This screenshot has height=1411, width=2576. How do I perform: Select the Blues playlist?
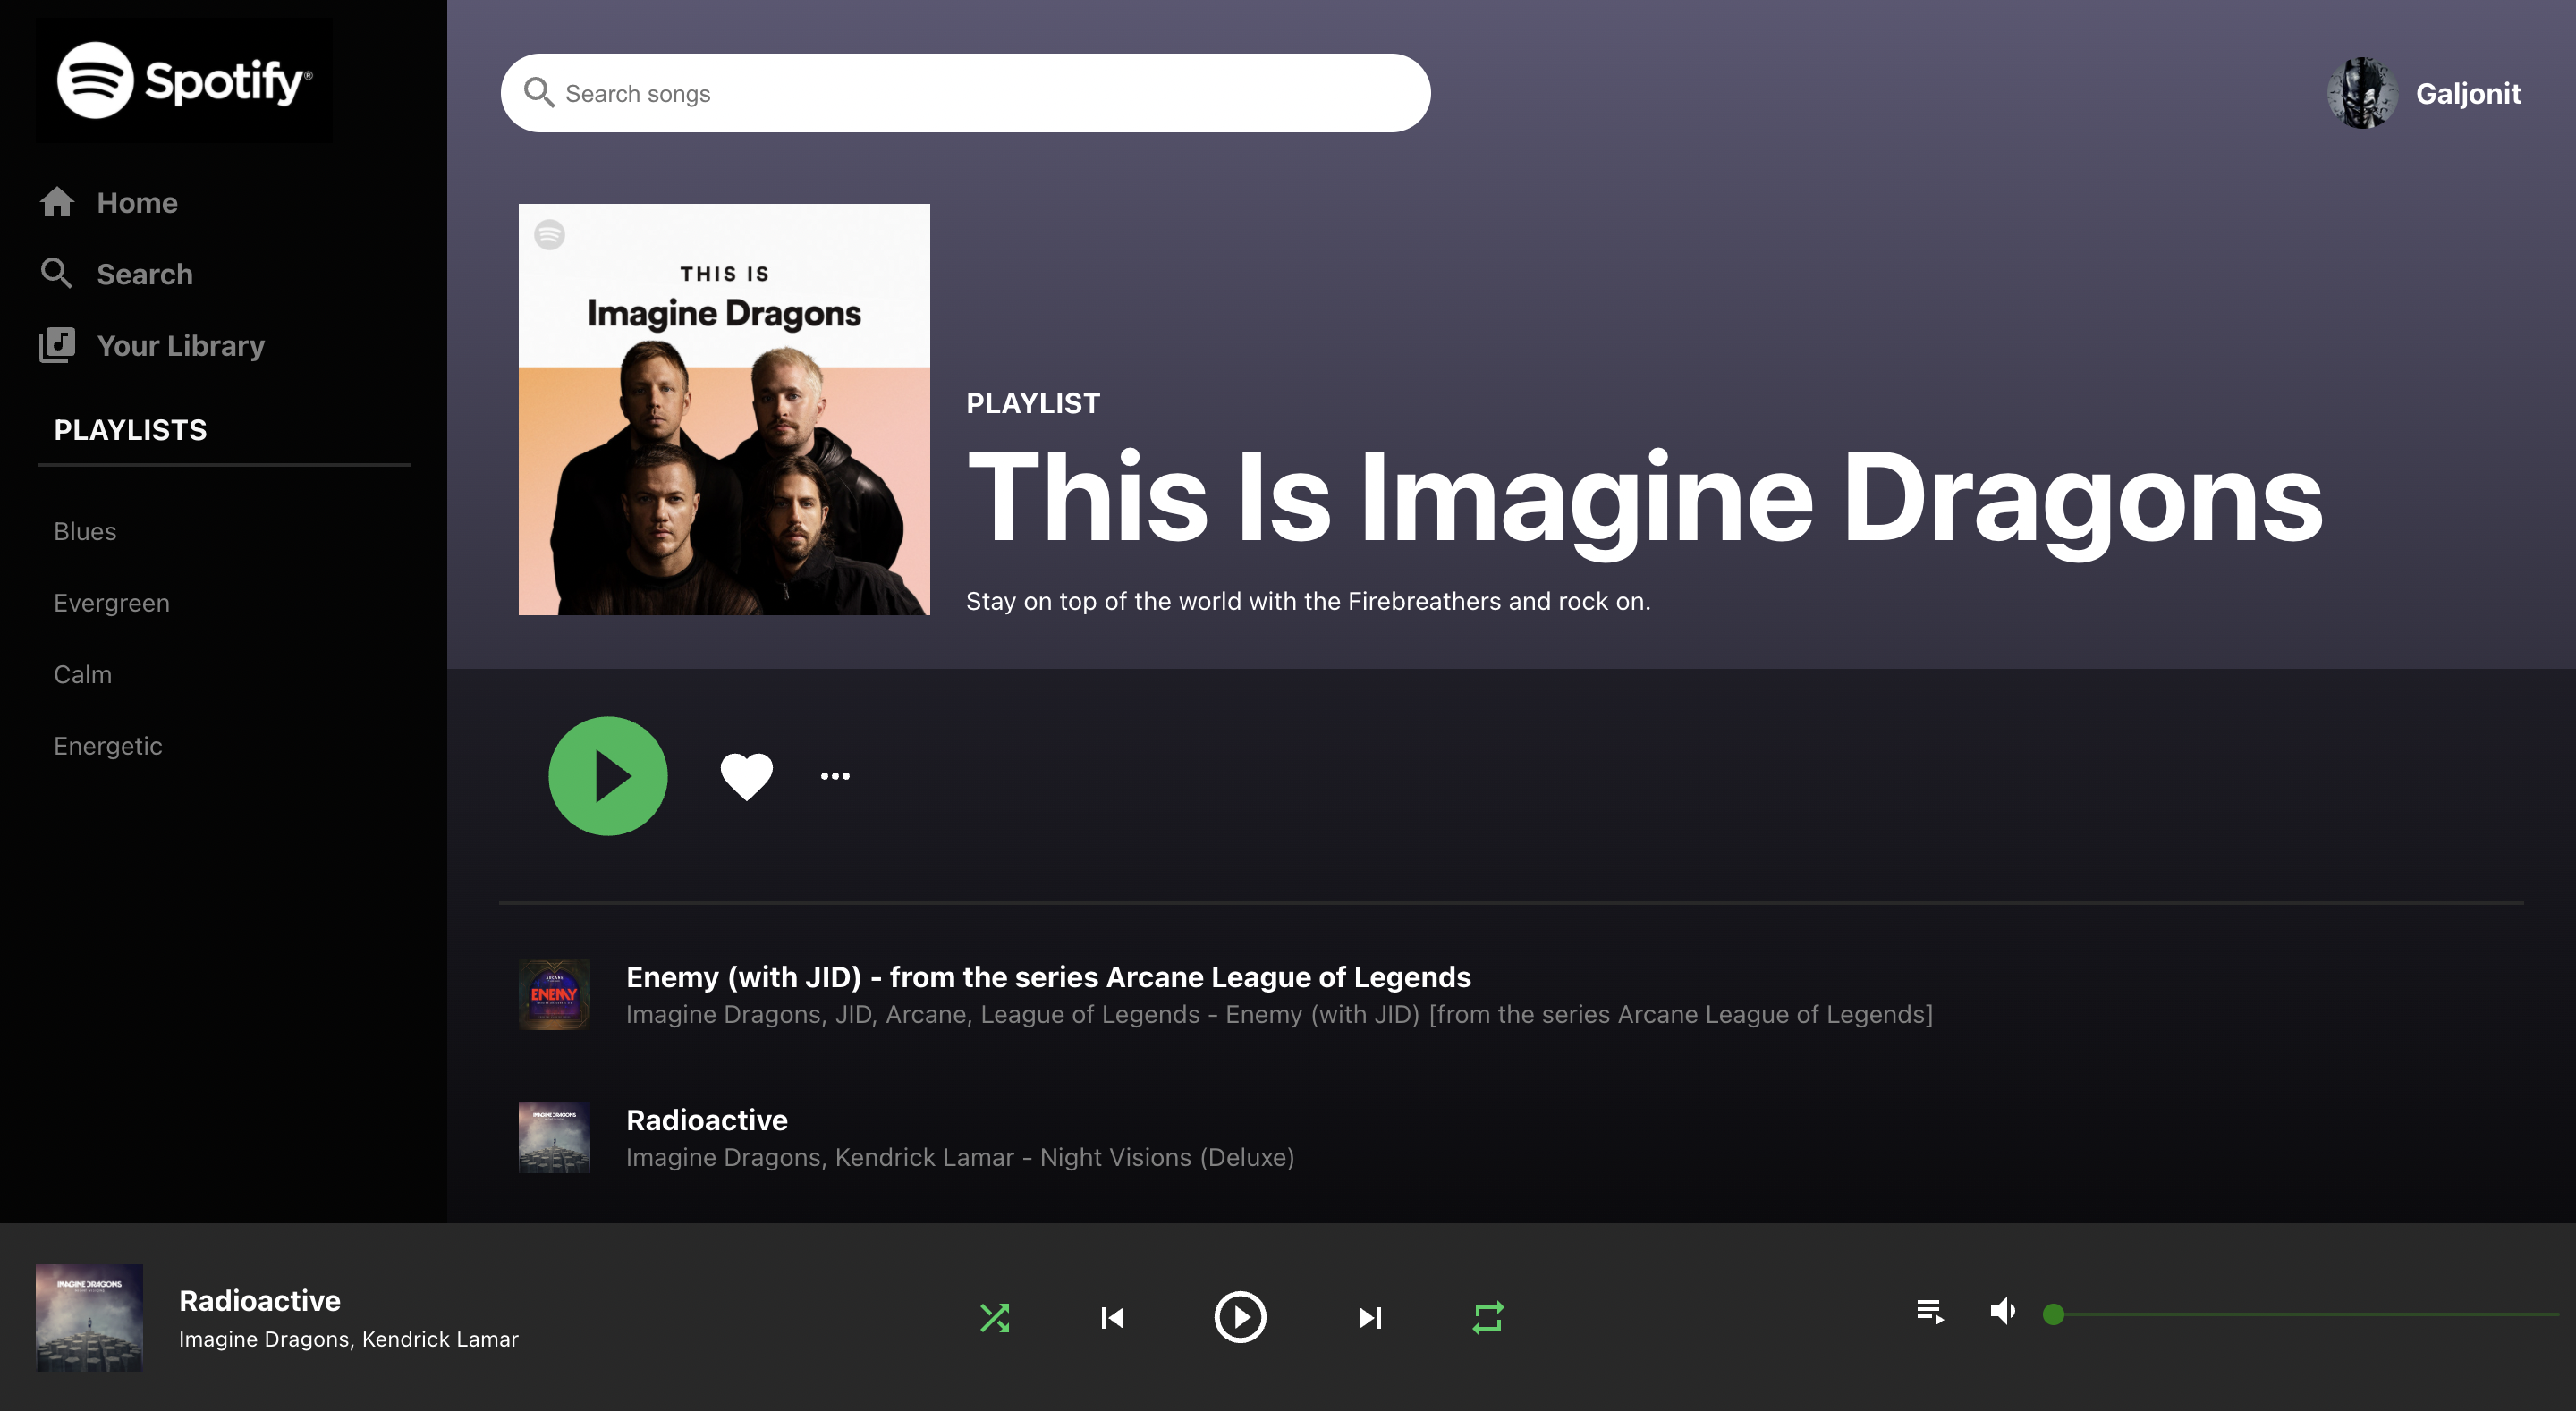[84, 531]
